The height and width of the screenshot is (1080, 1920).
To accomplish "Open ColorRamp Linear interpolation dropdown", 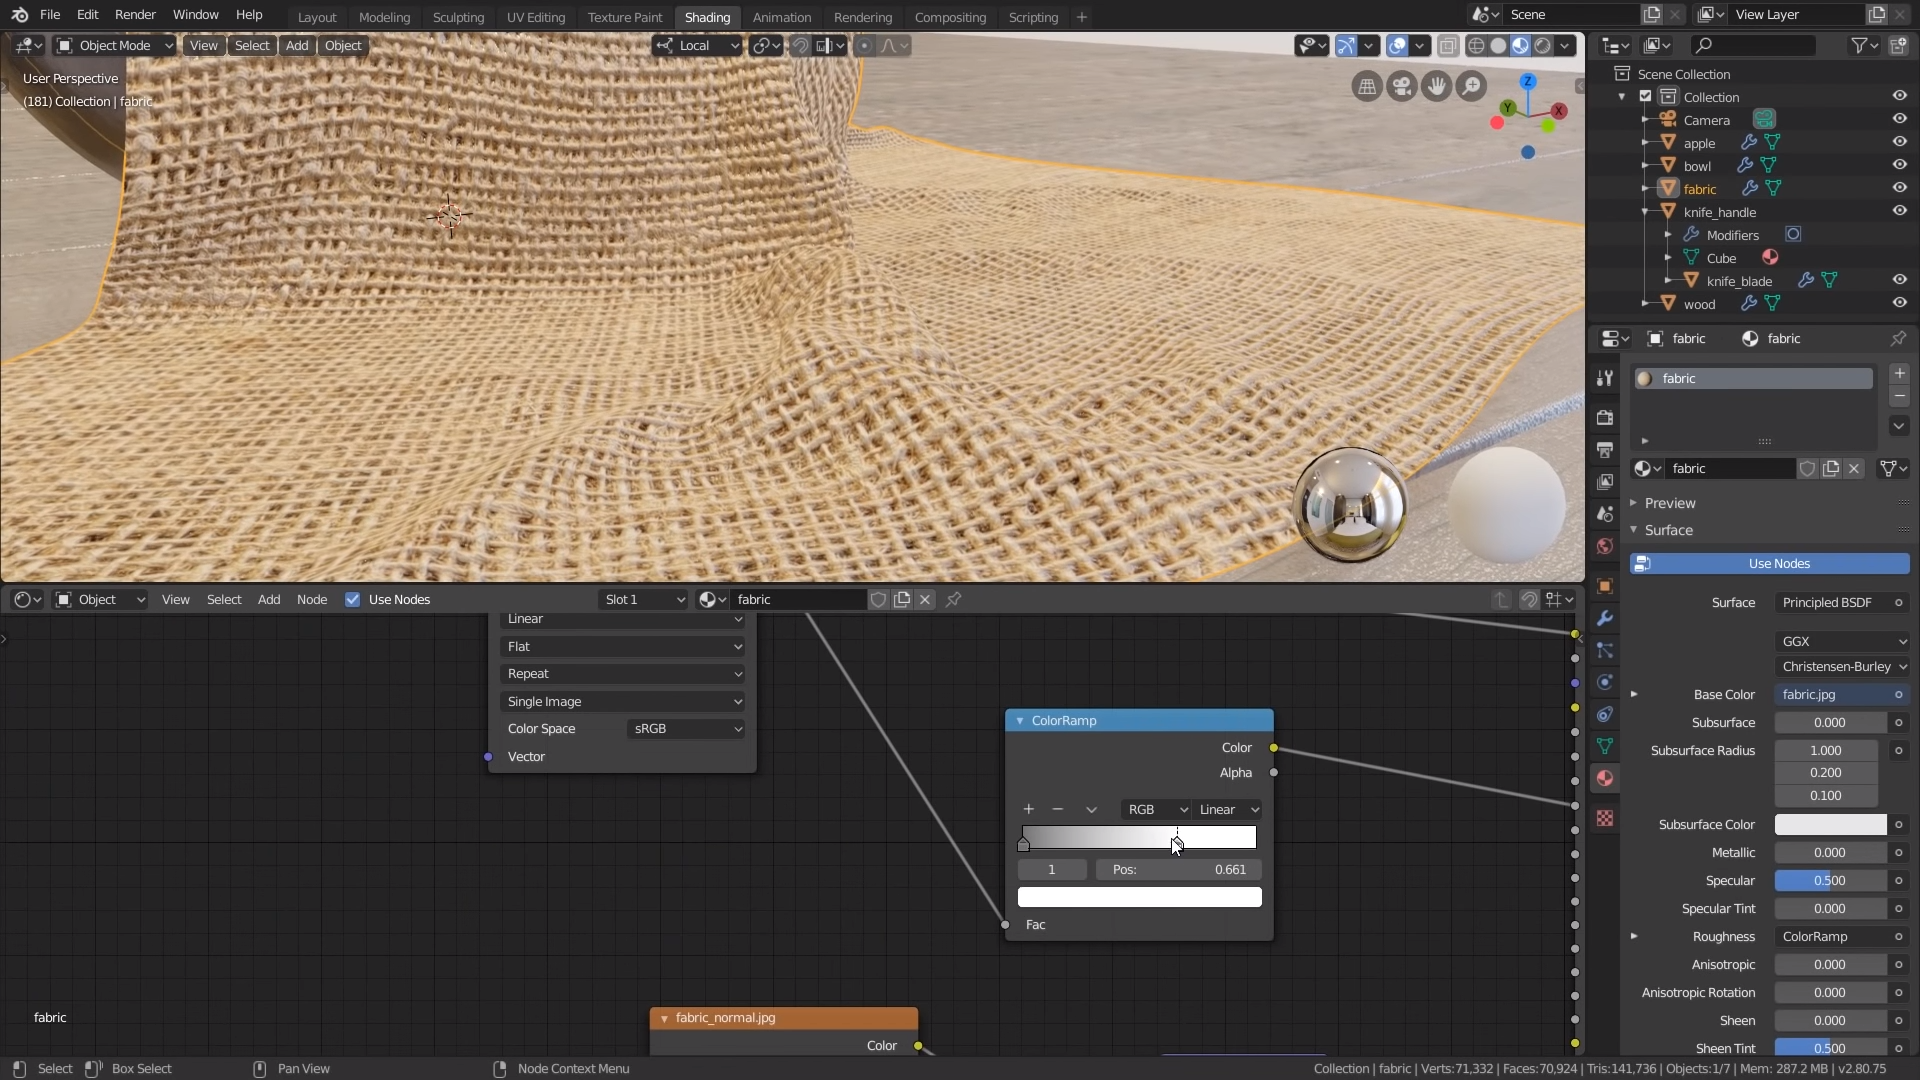I will tap(1228, 809).
